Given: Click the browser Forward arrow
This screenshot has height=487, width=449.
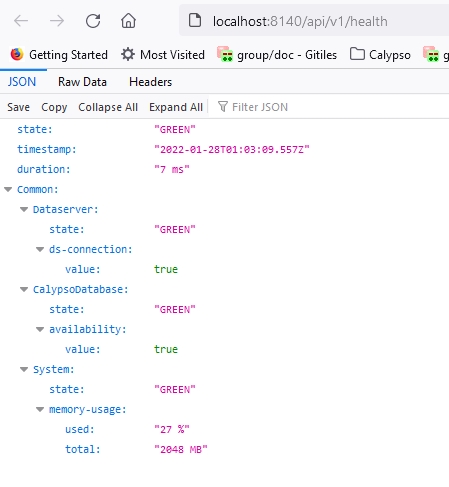Looking at the screenshot, I should (x=57, y=21).
